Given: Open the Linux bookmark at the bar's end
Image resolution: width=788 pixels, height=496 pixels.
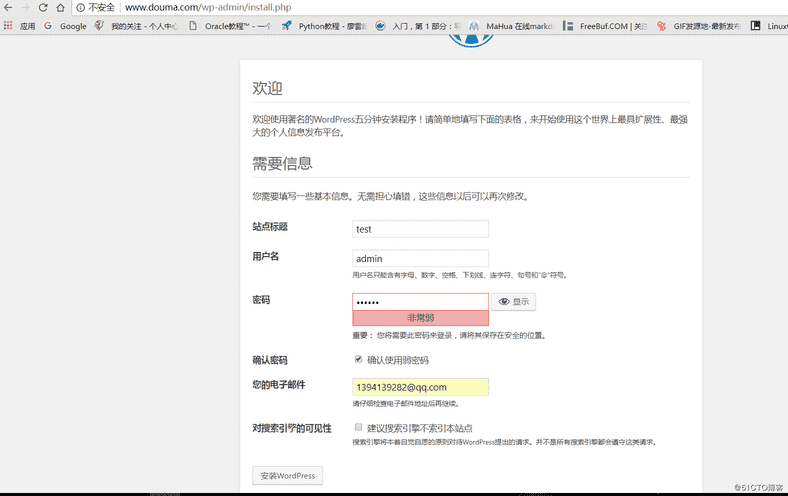Looking at the screenshot, I should [x=769, y=26].
